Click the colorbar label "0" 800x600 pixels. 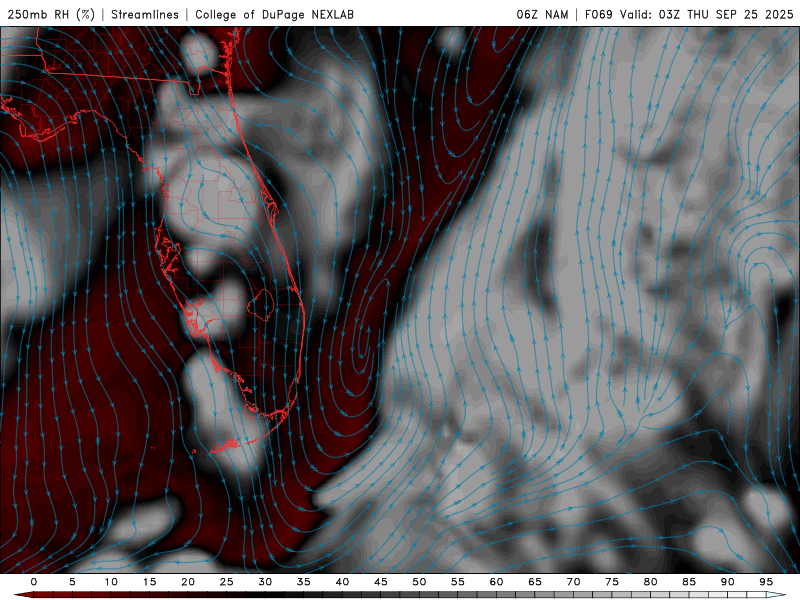click(x=34, y=582)
